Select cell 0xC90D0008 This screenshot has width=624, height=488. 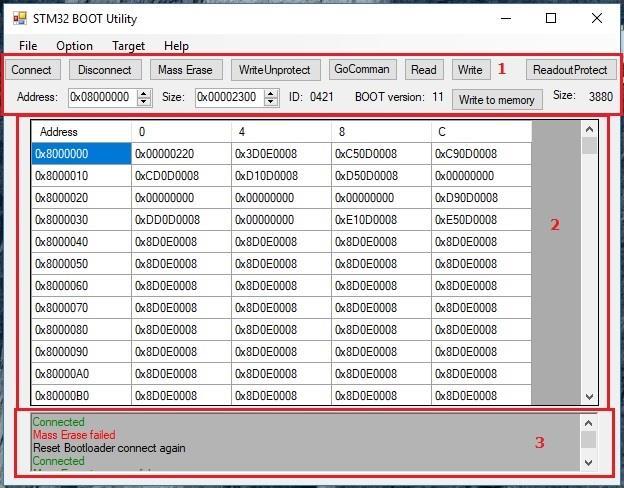[x=482, y=154]
